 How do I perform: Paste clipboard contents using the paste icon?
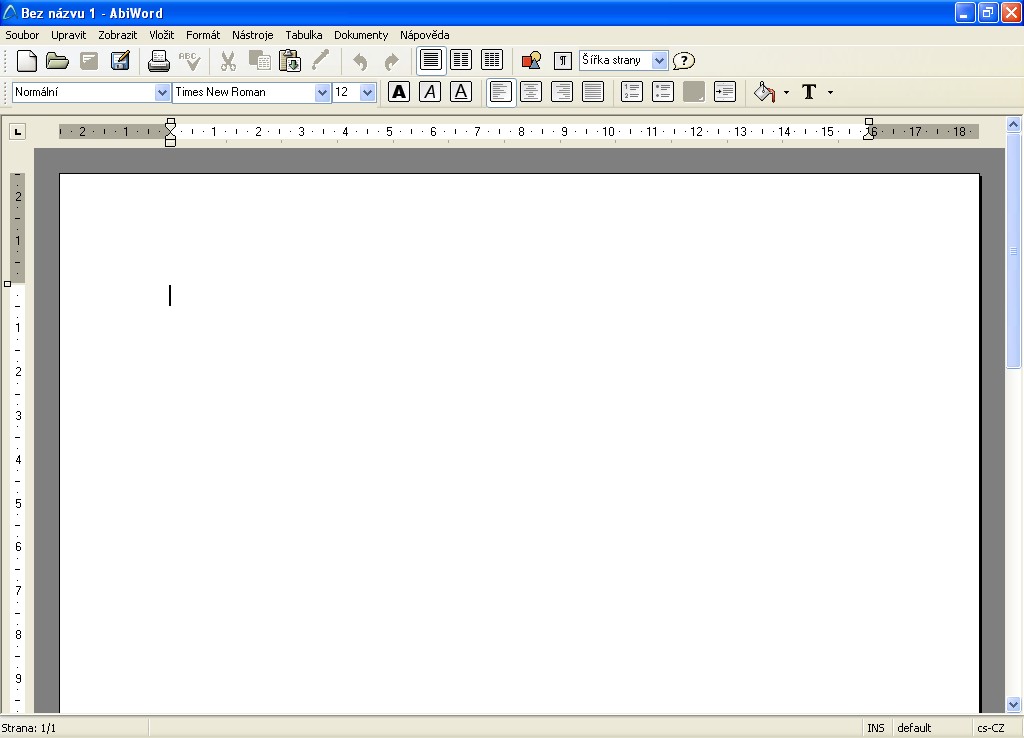(289, 61)
